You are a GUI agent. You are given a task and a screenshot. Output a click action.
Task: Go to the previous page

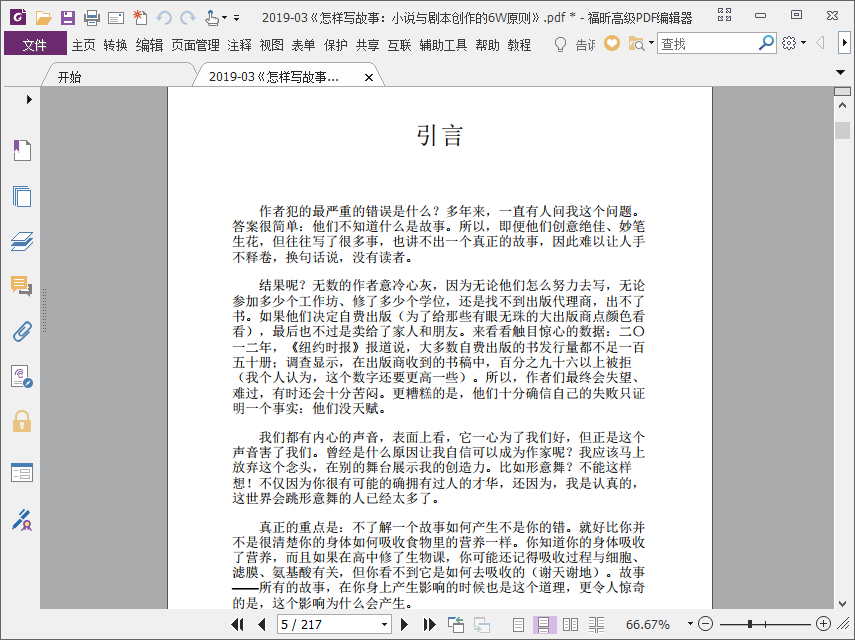262,624
